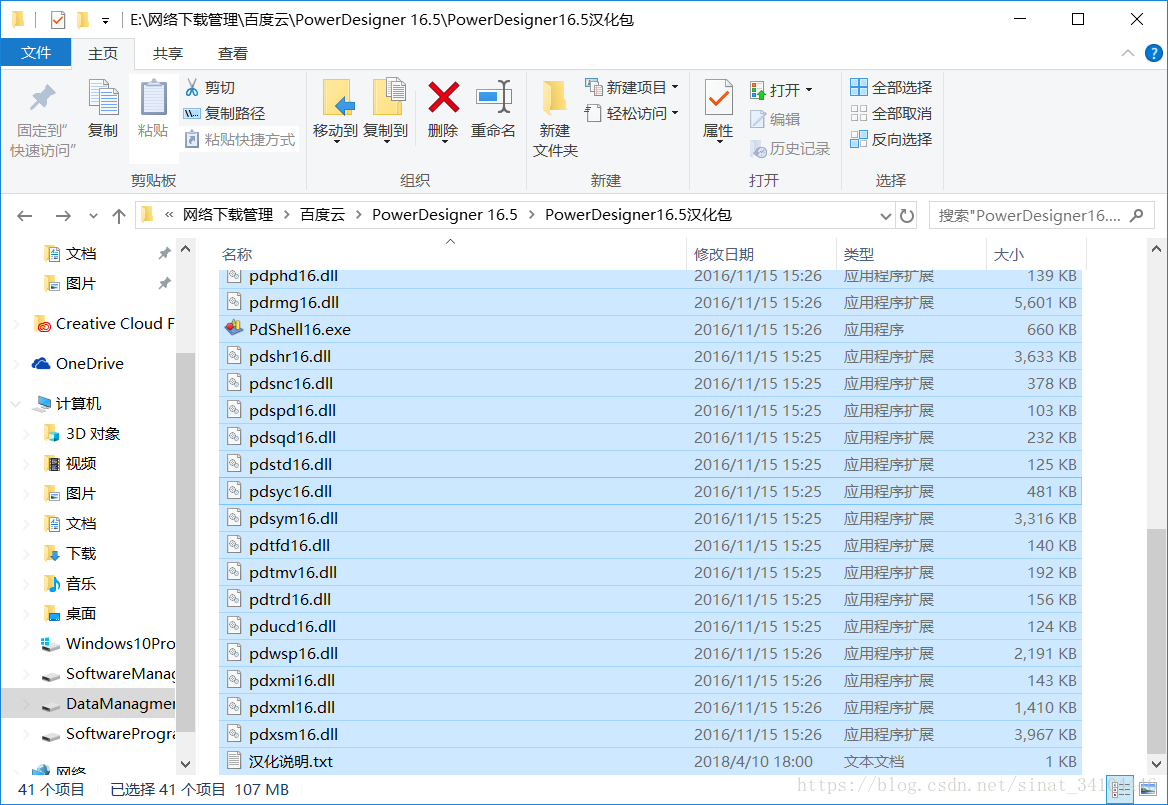Choose 粘贴快捷方式 (Paste shortcut)
The height and width of the screenshot is (805, 1168).
(240, 139)
